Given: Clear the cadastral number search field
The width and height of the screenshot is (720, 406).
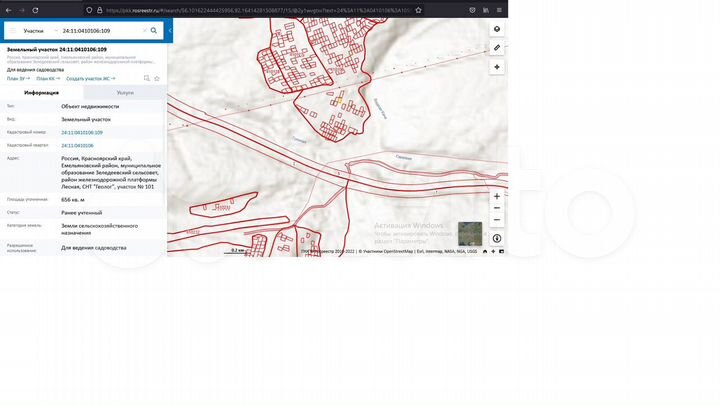Looking at the screenshot, I should tap(143, 31).
